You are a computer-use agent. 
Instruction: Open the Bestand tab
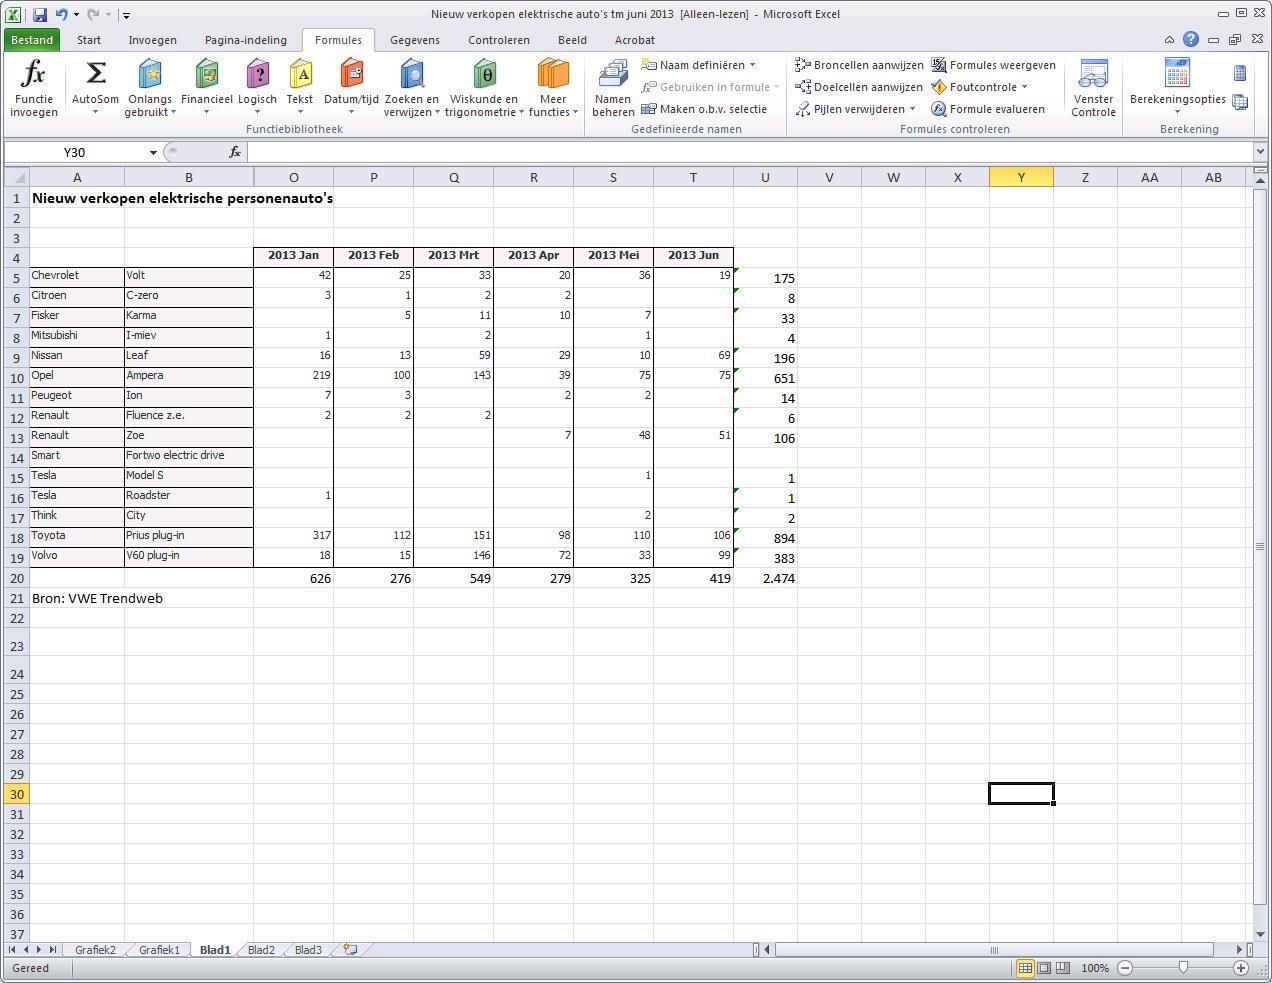[32, 40]
